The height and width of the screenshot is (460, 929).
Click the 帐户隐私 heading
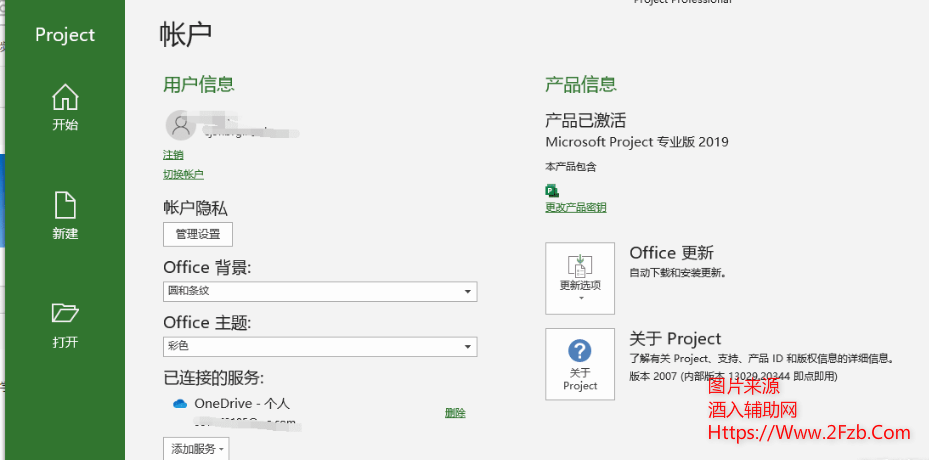click(196, 208)
